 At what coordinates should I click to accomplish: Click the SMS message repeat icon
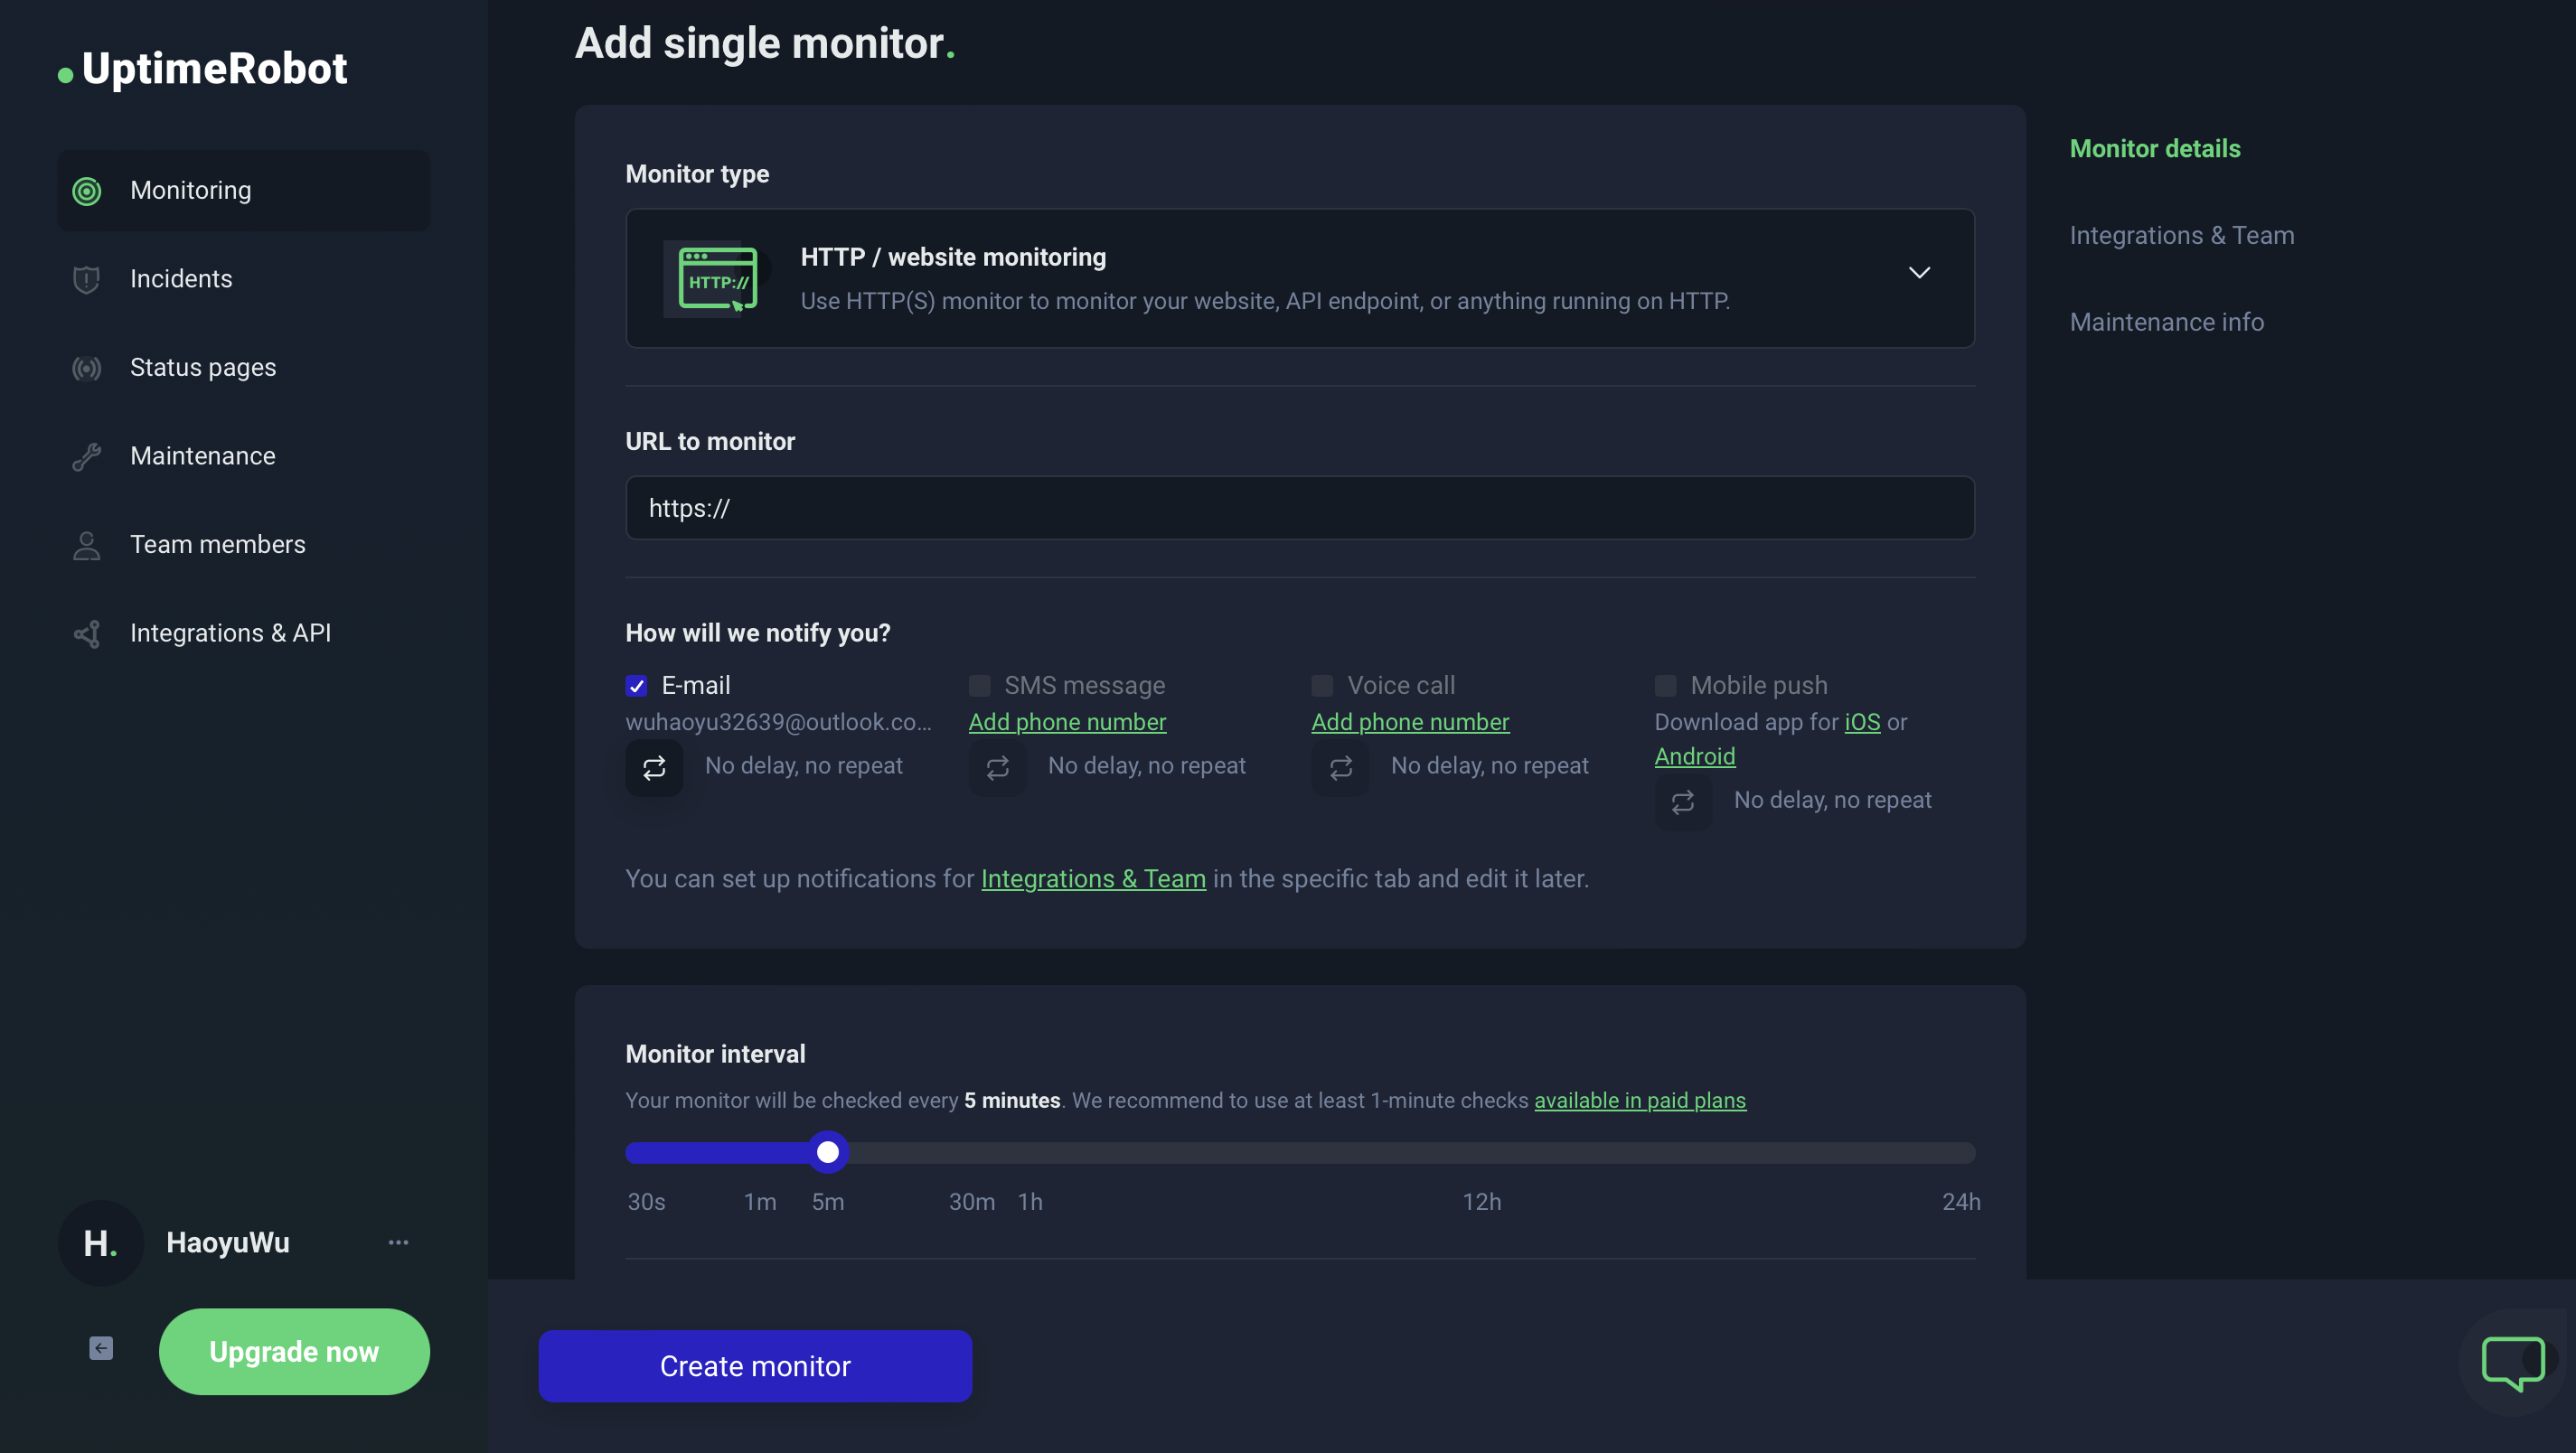997,767
